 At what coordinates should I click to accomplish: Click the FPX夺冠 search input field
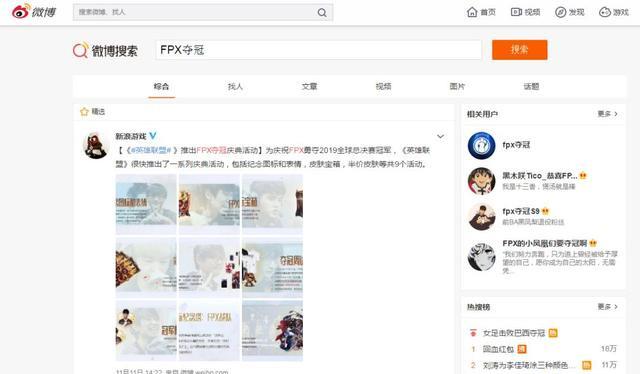319,50
